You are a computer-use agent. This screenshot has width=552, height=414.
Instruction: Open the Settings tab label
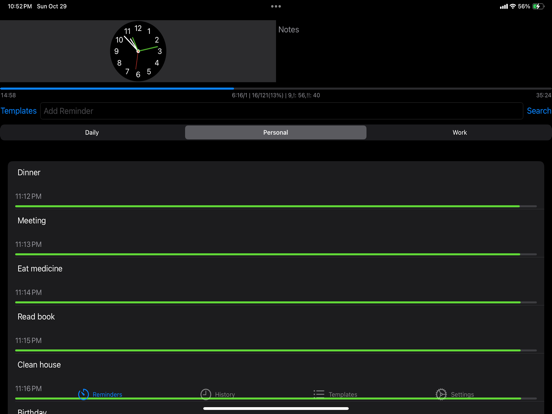462,394
